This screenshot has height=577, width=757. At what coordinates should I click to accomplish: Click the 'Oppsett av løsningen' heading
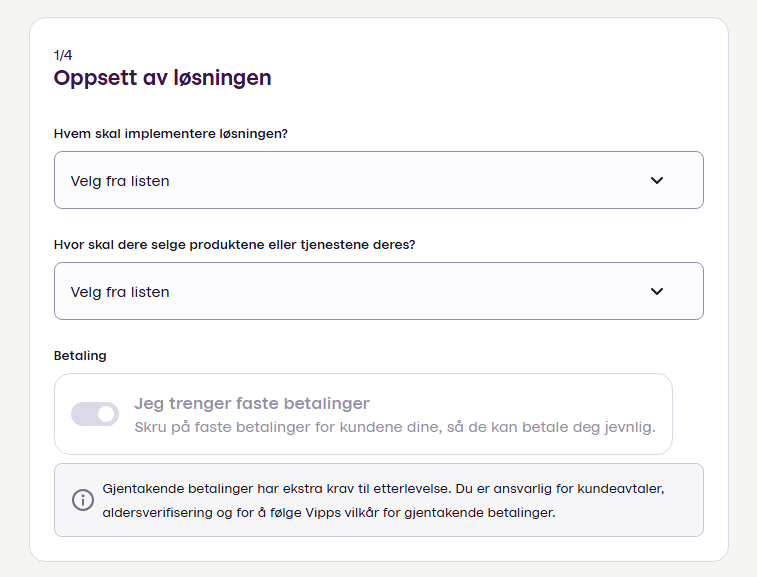pos(162,78)
